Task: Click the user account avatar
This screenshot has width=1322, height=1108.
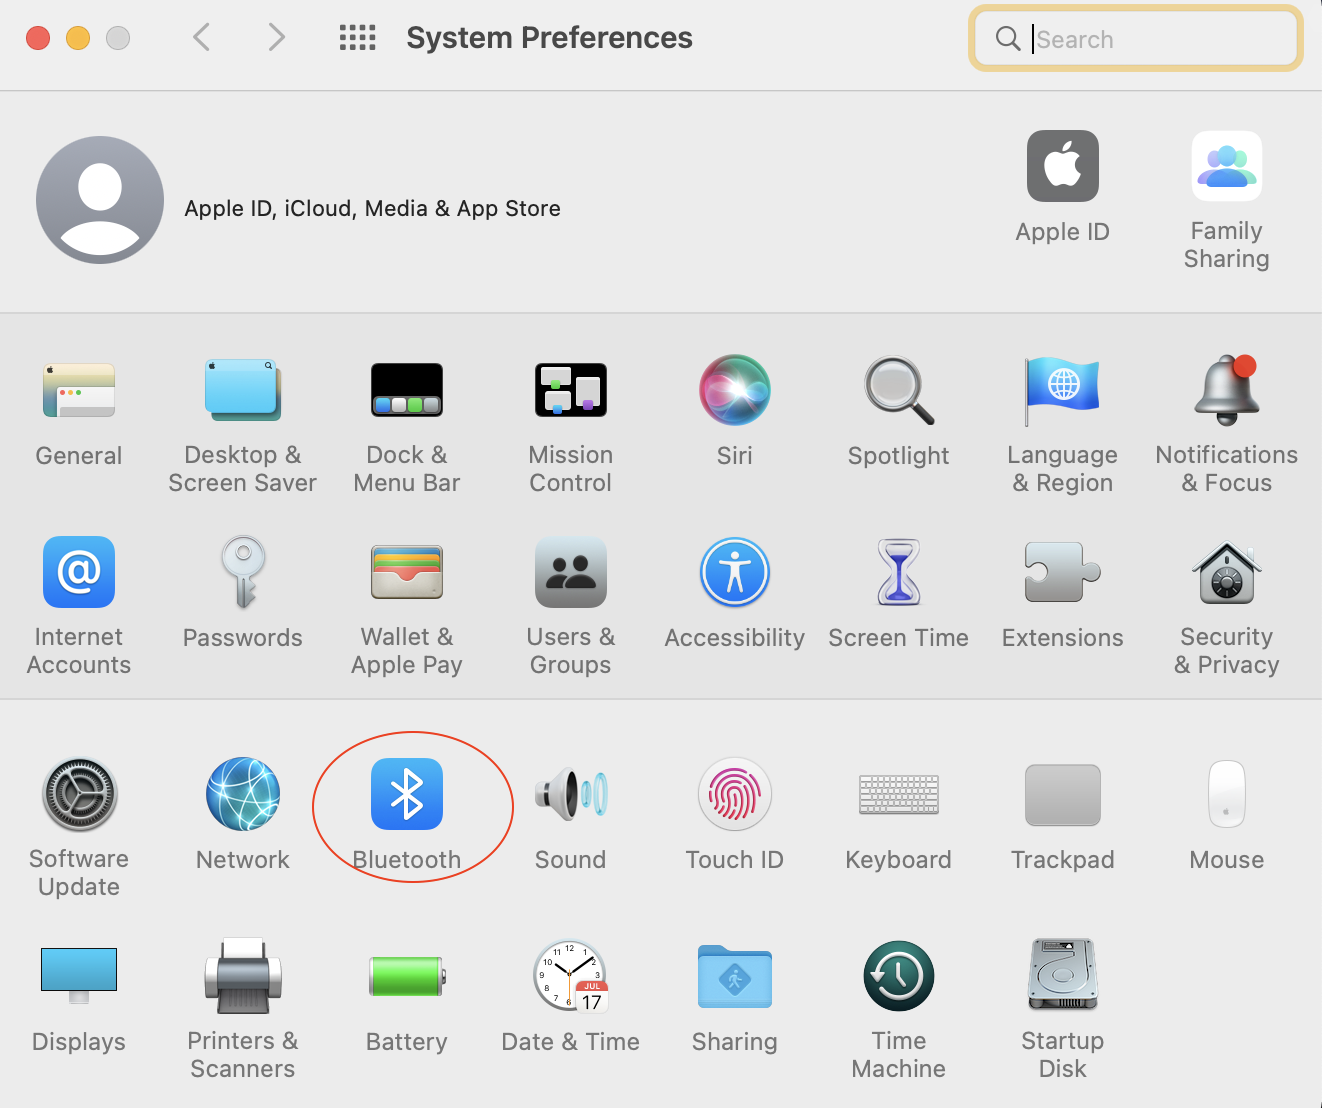Action: 100,200
